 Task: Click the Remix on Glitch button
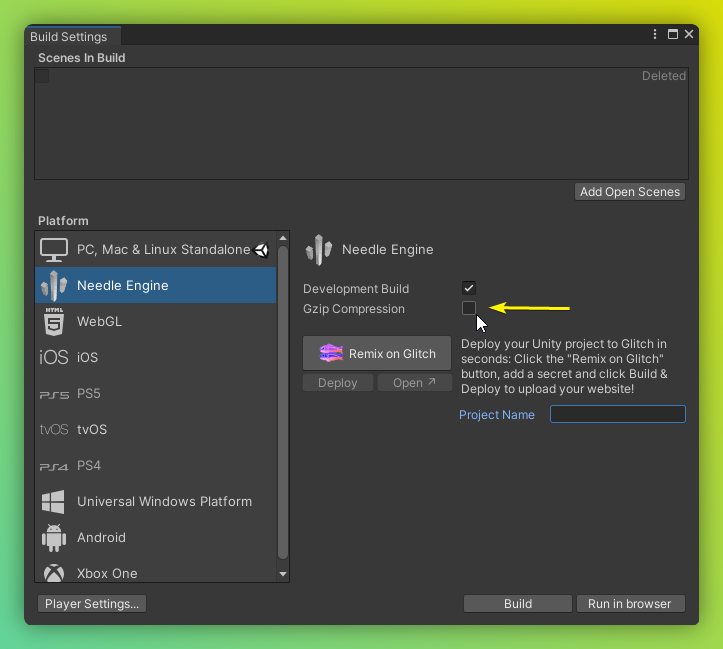pos(377,353)
